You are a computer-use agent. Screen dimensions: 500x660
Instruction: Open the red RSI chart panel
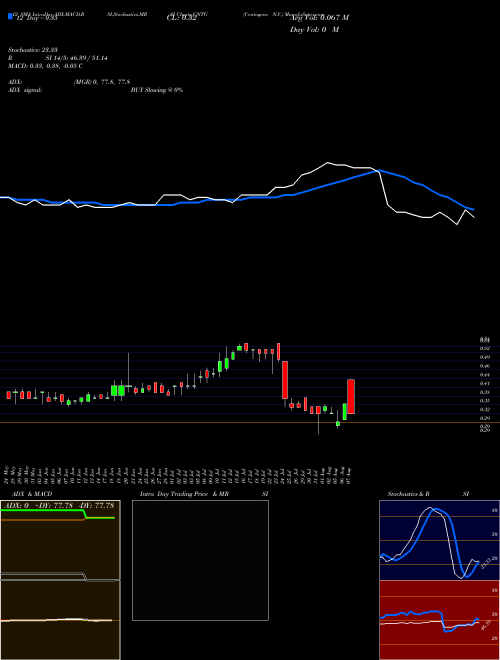click(439, 620)
